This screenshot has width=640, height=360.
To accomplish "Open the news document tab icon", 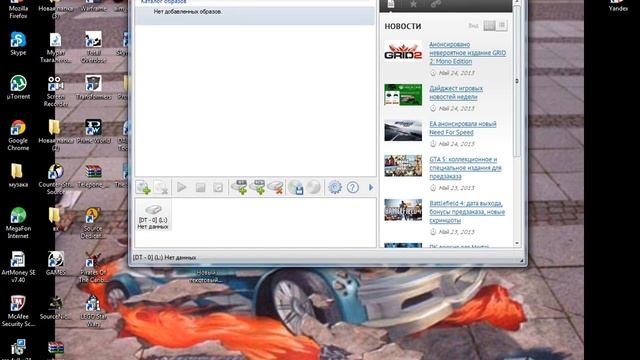I will pyautogui.click(x=391, y=4).
